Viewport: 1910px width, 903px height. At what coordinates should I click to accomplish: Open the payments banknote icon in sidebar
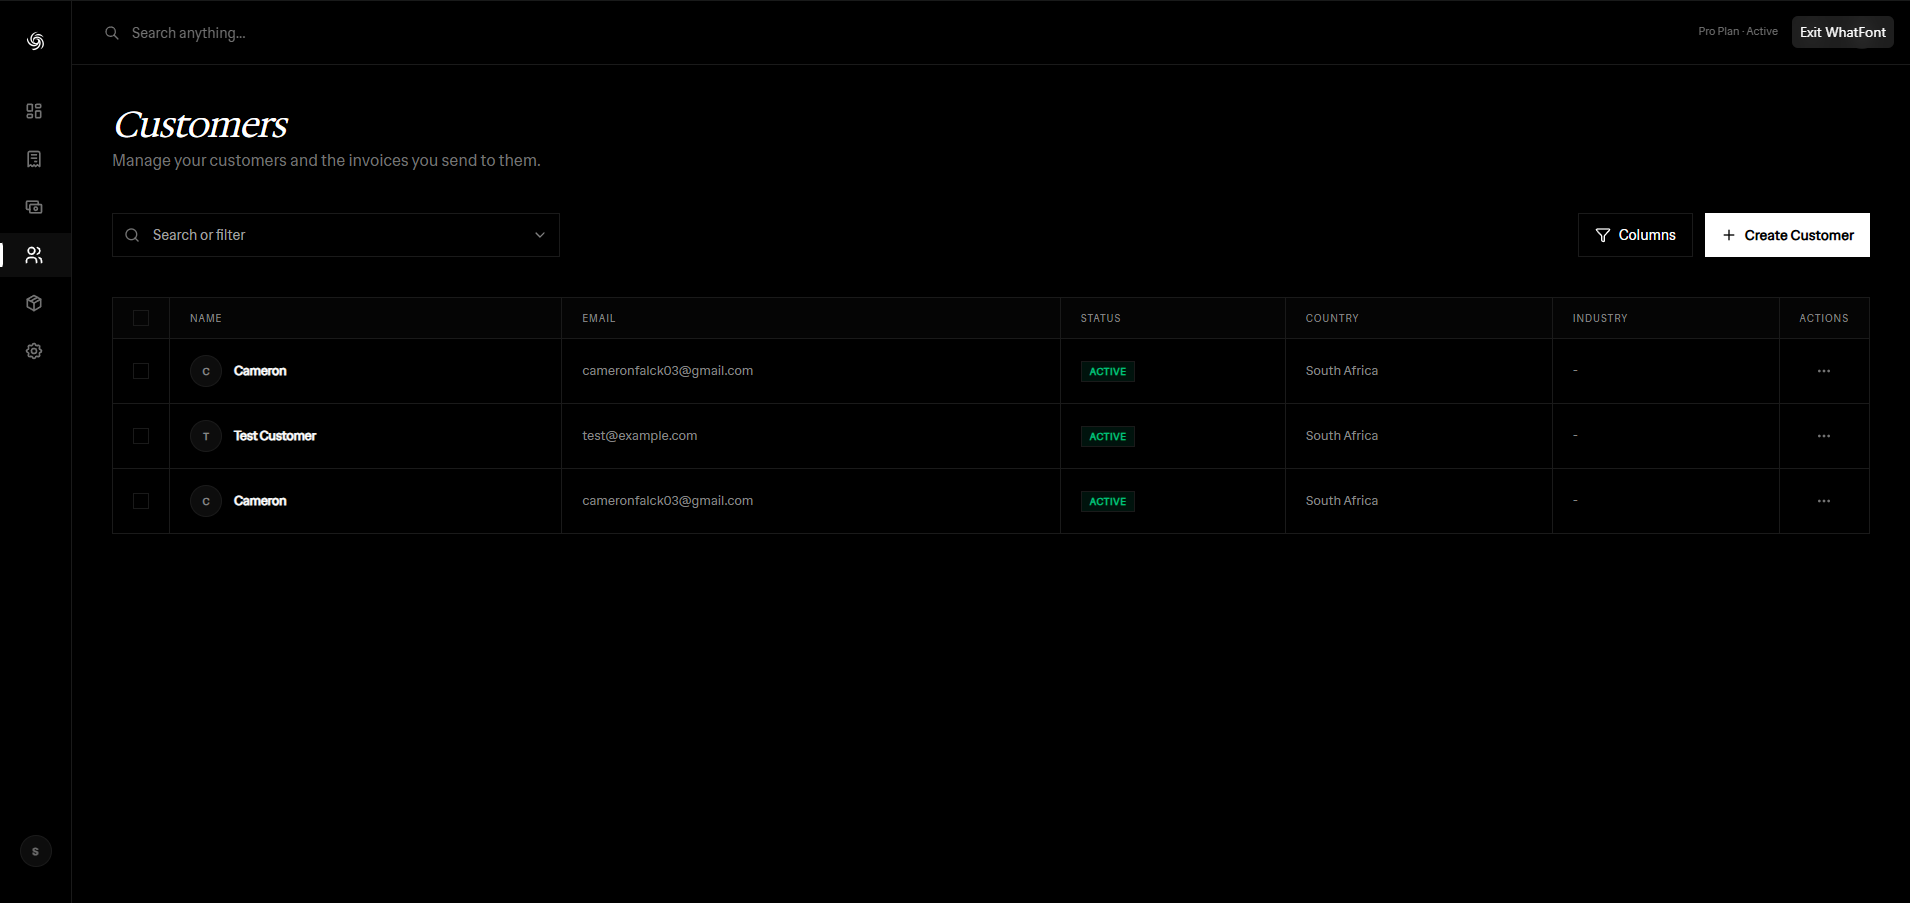(34, 207)
